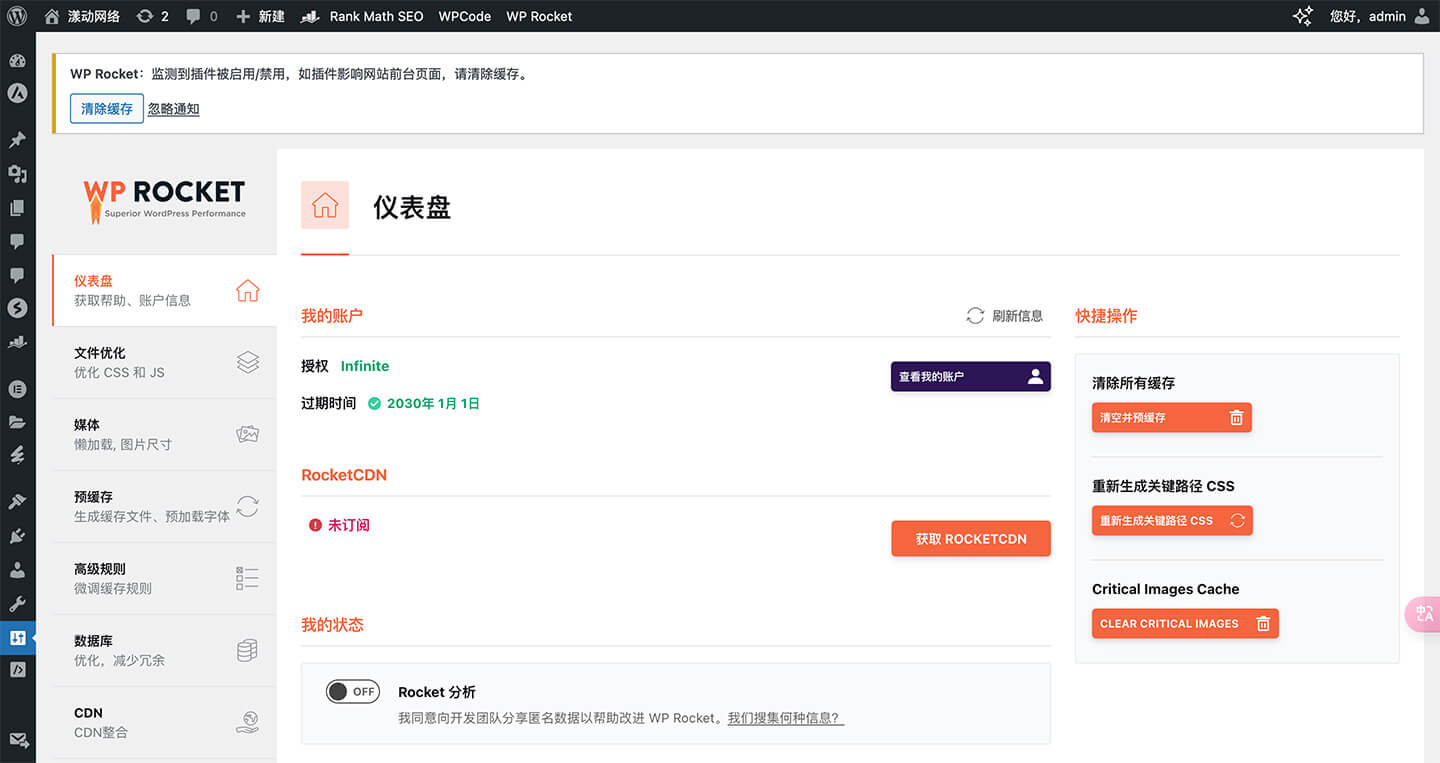Click the 重新生成关键路径 CSS orange button

pyautogui.click(x=1172, y=520)
